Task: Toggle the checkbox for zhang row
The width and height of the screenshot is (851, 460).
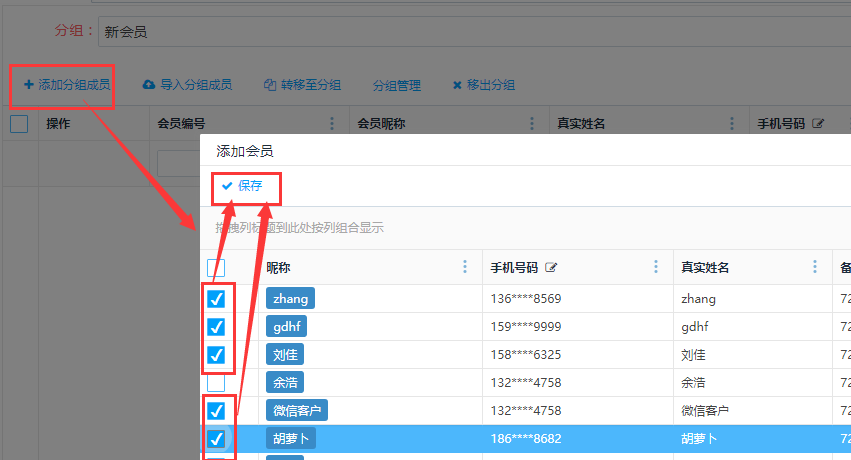Action: [216, 299]
